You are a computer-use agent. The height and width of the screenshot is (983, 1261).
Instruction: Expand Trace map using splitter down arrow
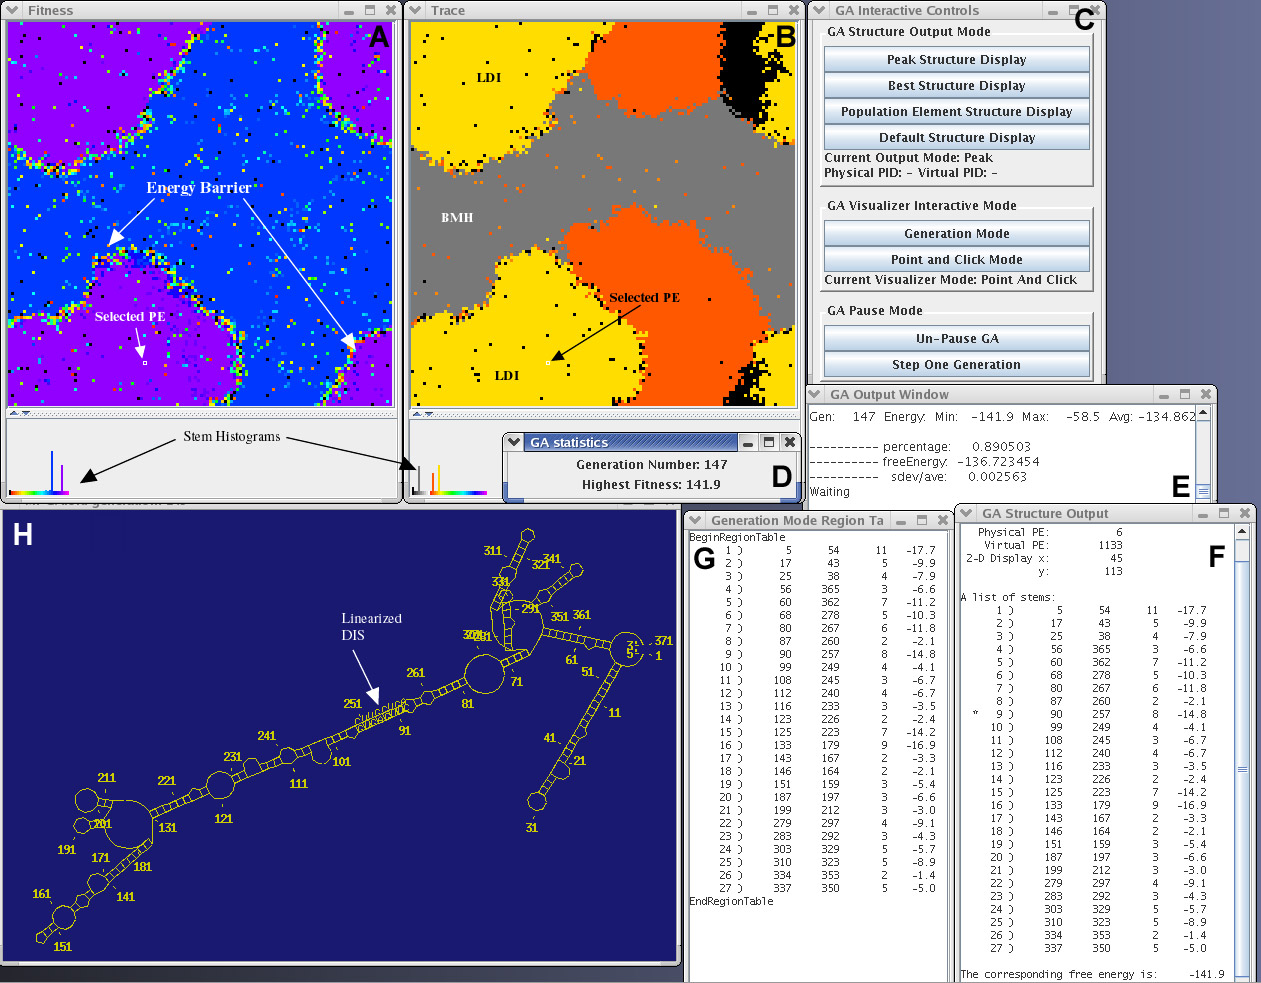coord(429,413)
